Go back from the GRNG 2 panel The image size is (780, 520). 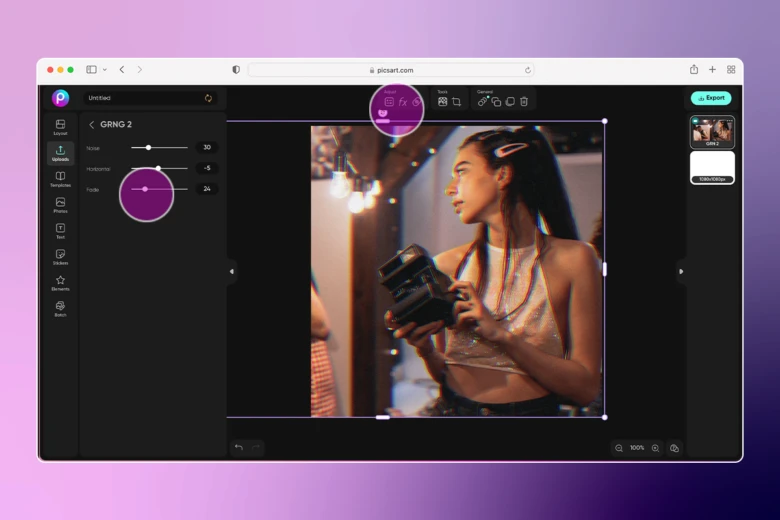pyautogui.click(x=92, y=125)
